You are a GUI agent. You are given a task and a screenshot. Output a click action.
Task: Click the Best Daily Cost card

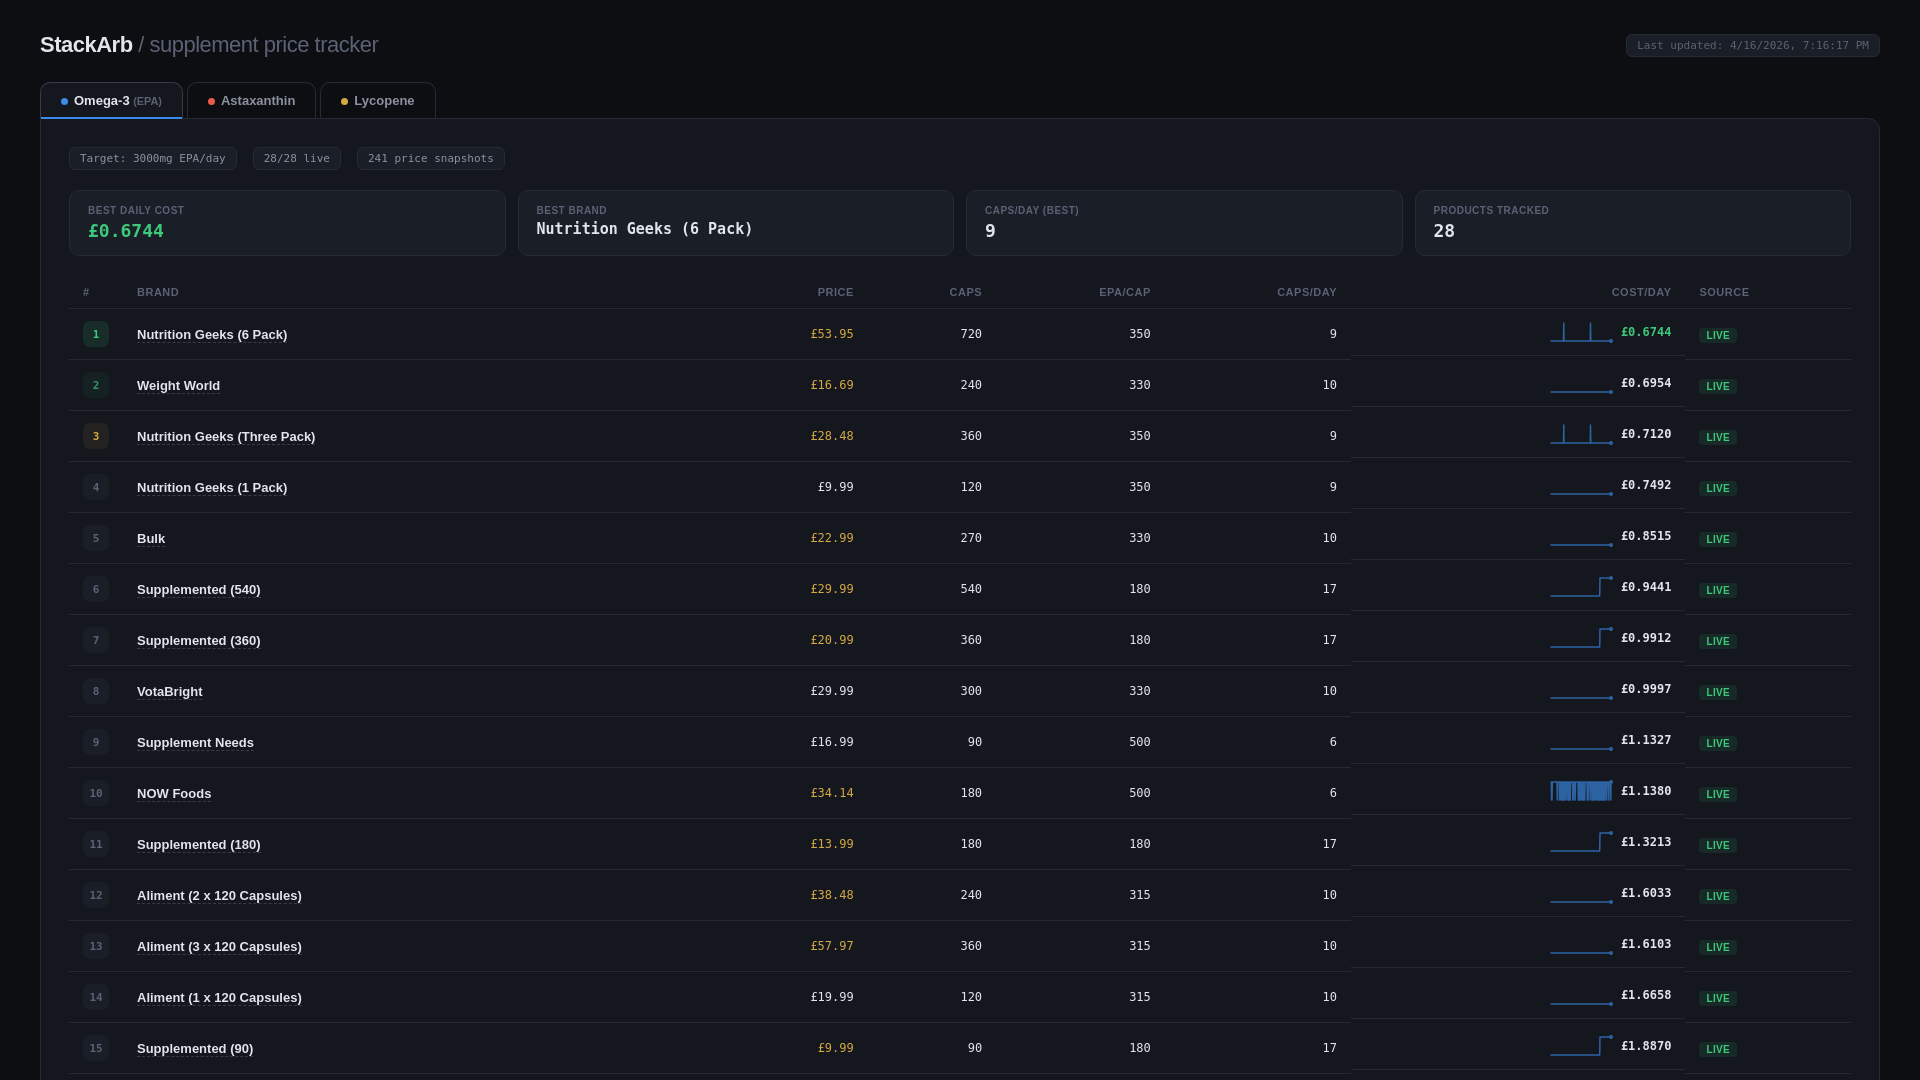[x=287, y=223]
